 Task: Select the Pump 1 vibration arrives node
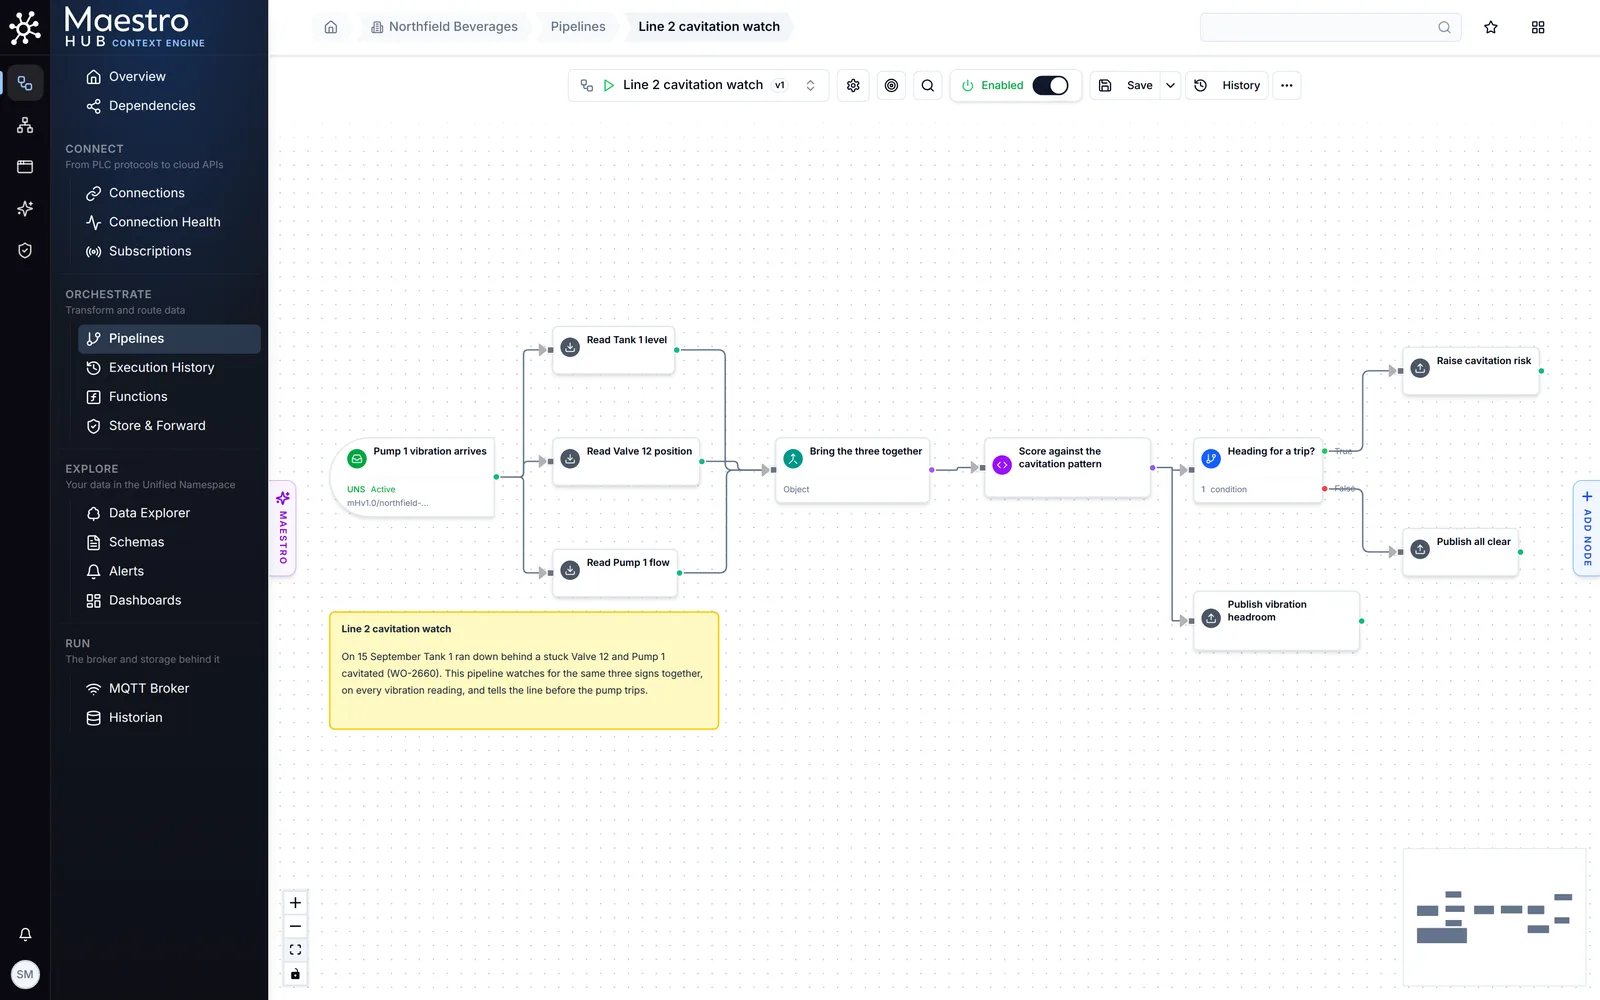click(413, 478)
